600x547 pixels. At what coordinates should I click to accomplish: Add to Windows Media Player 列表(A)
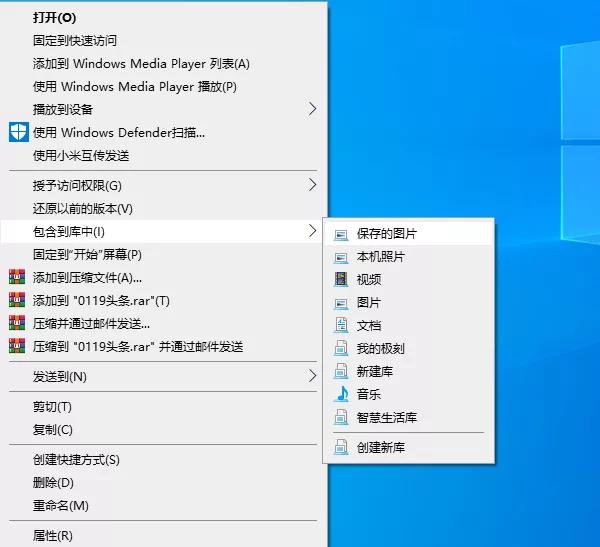click(164, 64)
